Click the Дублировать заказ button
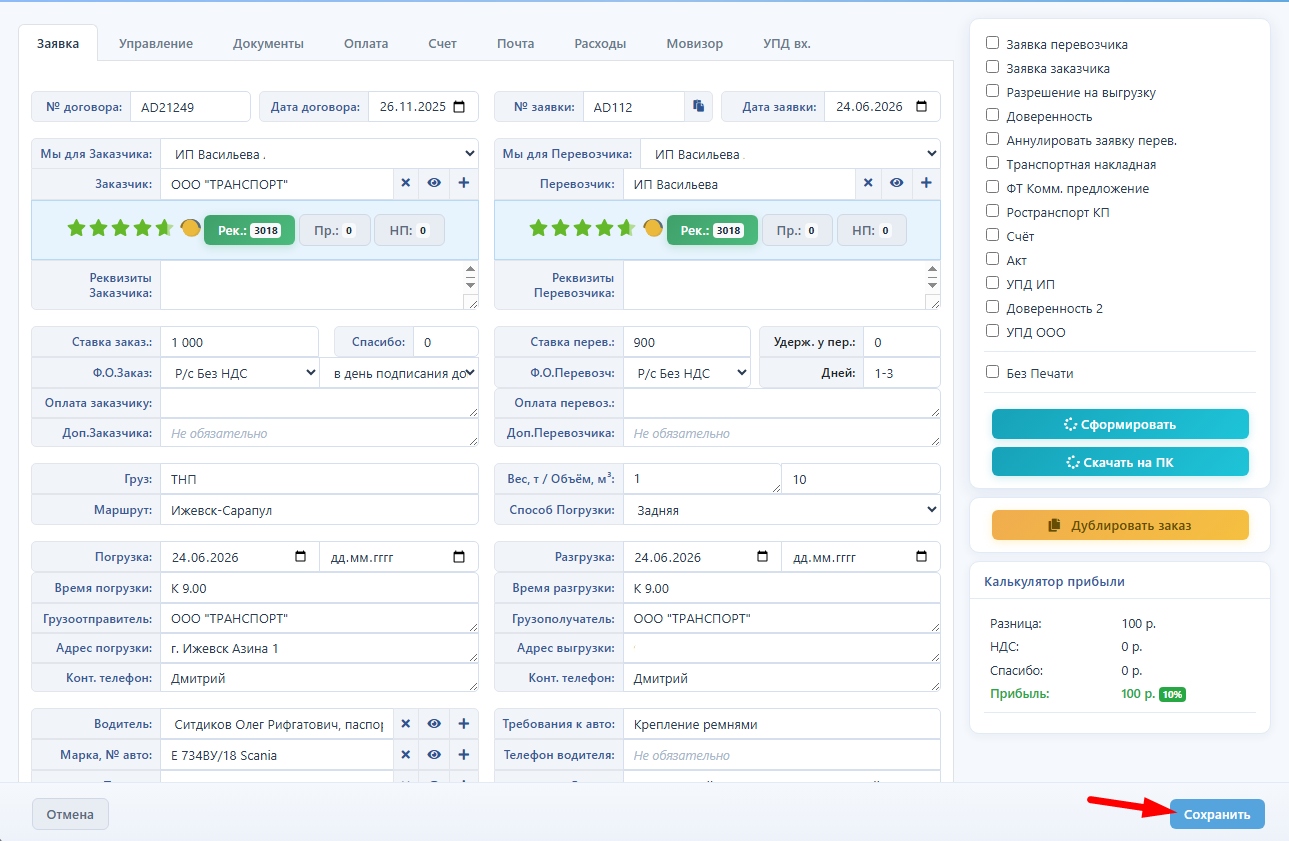The image size is (1289, 841). coord(1120,525)
